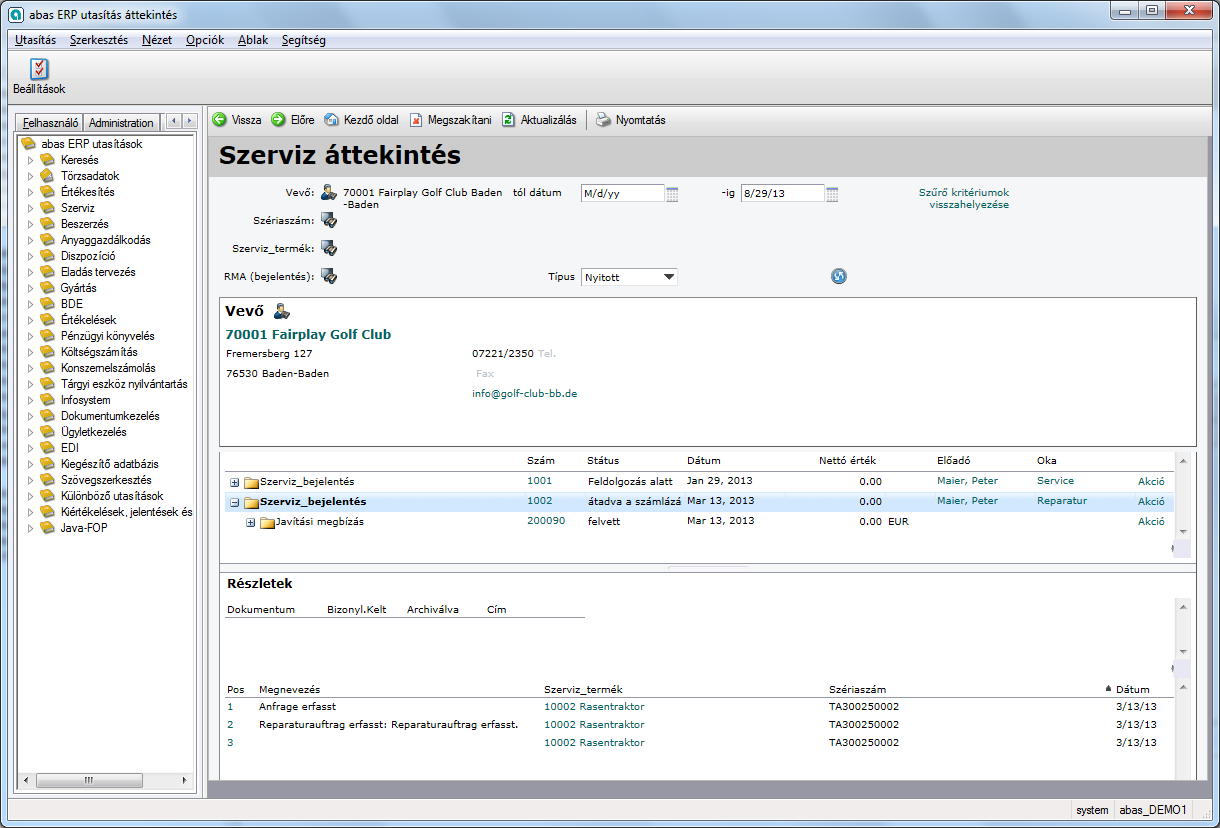Open the Szerviz_termék lookup icon
Image resolution: width=1220 pixels, height=828 pixels.
pyautogui.click(x=328, y=248)
